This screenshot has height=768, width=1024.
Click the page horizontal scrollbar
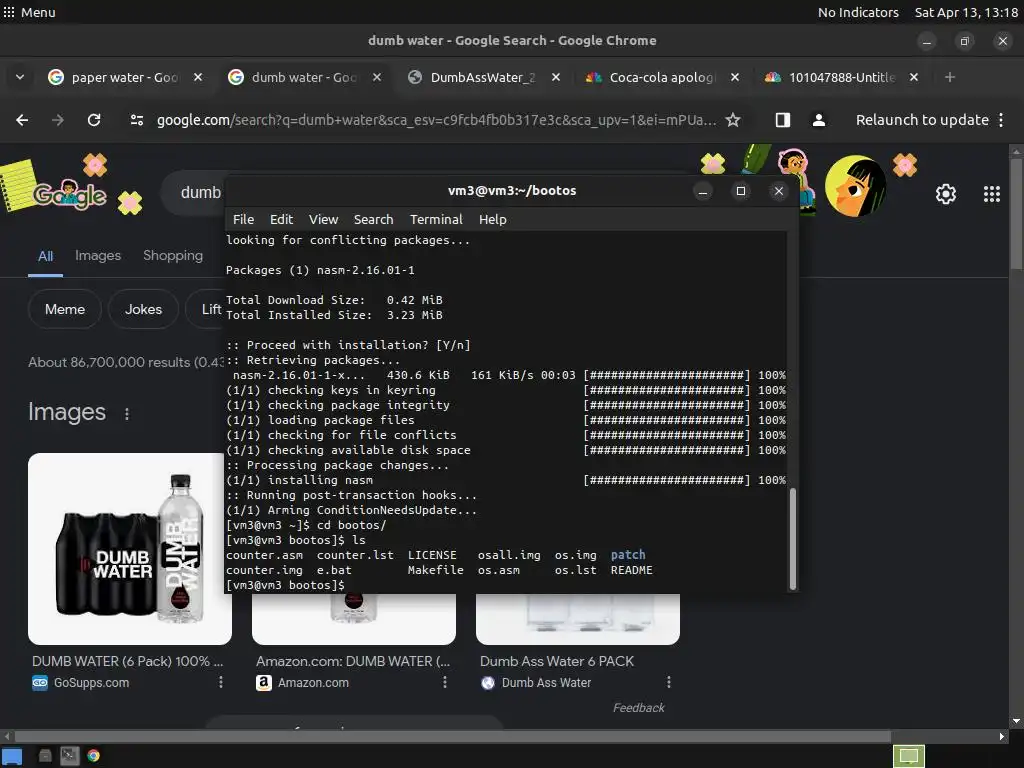tap(451, 736)
